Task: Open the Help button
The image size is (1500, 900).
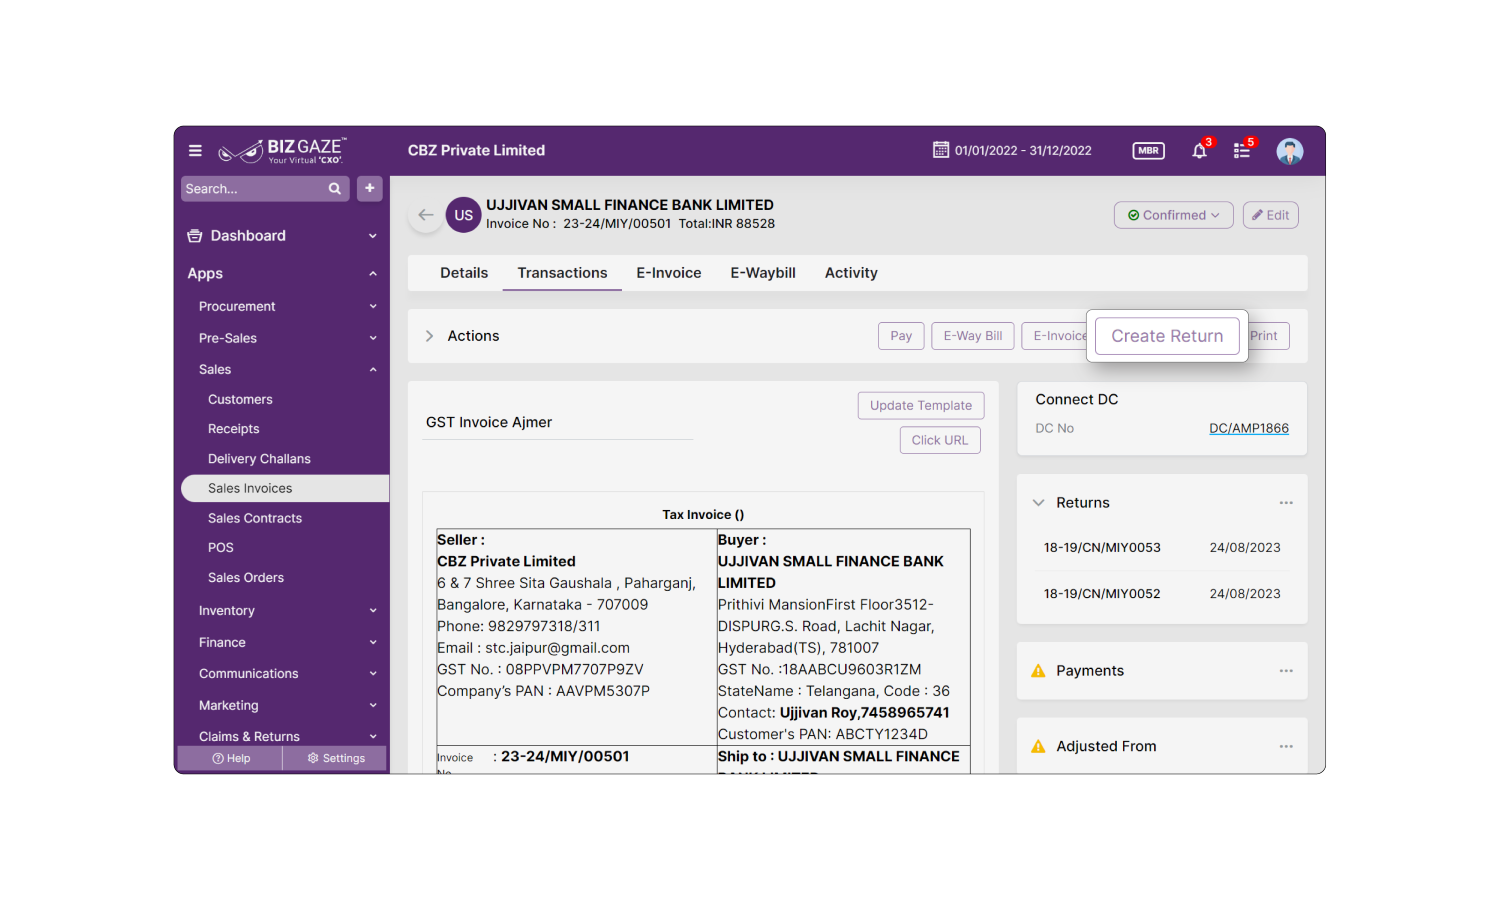Action: click(231, 759)
